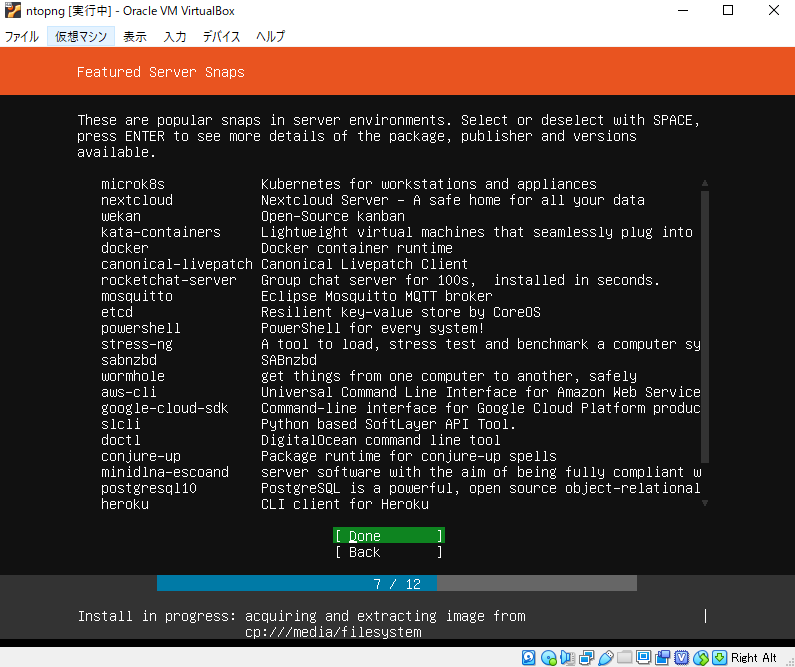The height and width of the screenshot is (667, 795).
Task: Click 'PowerShell for every system!' description
Action: click(372, 328)
